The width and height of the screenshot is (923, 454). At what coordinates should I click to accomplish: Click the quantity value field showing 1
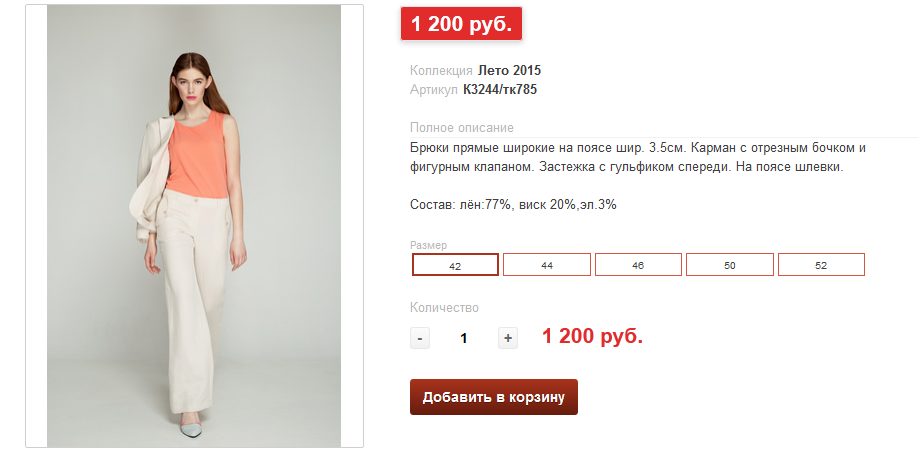pyautogui.click(x=464, y=339)
